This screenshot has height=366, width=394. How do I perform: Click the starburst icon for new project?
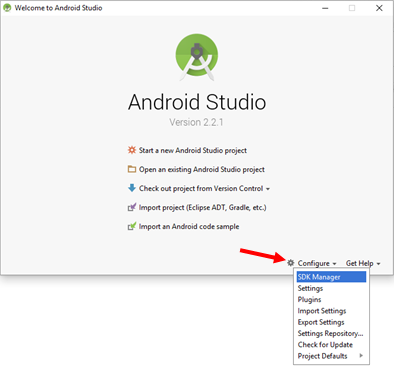pyautogui.click(x=132, y=150)
